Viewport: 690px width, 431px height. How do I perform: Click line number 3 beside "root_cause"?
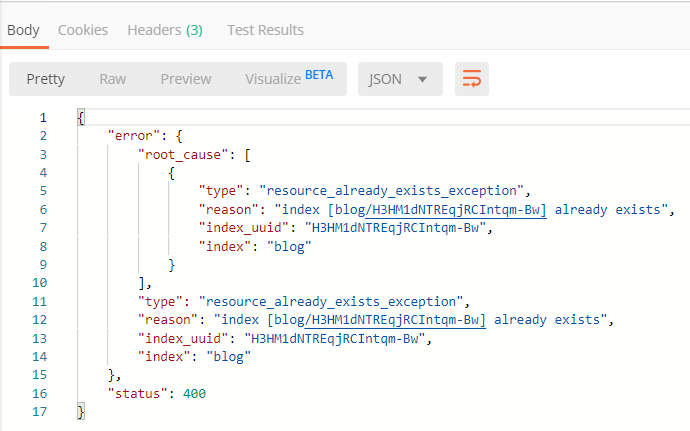point(42,154)
